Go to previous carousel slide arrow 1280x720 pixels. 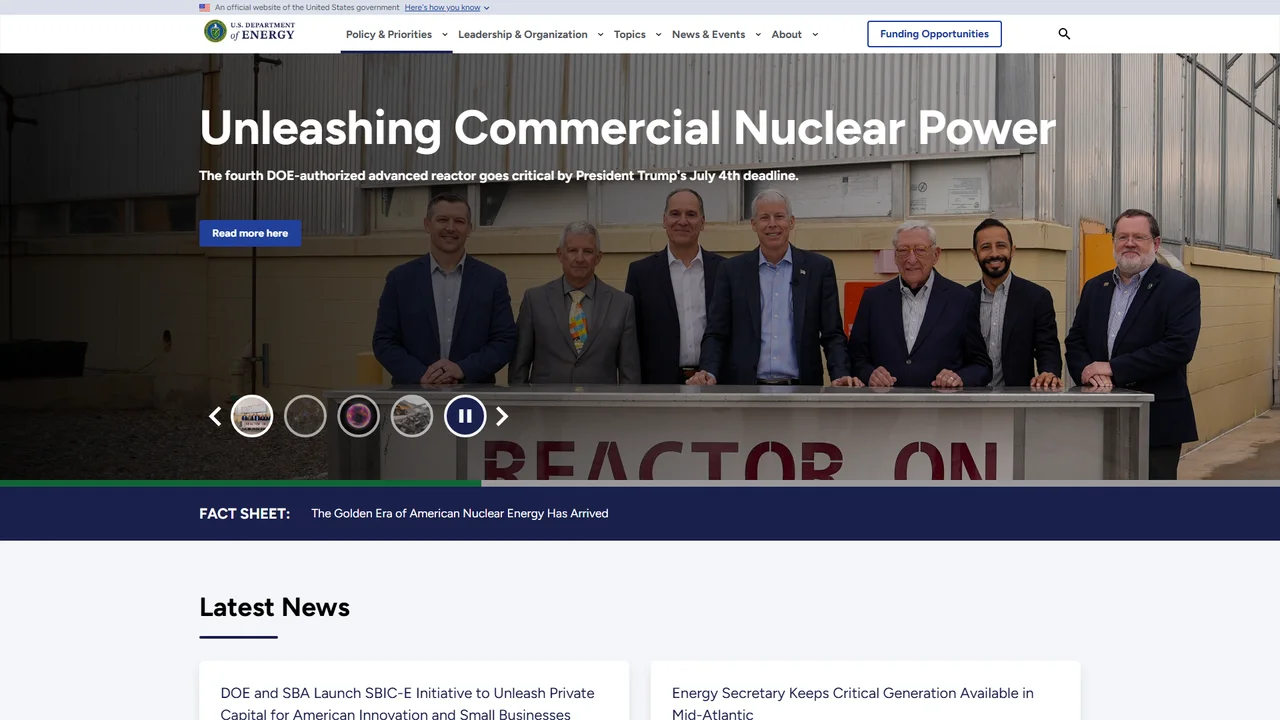pyautogui.click(x=214, y=416)
